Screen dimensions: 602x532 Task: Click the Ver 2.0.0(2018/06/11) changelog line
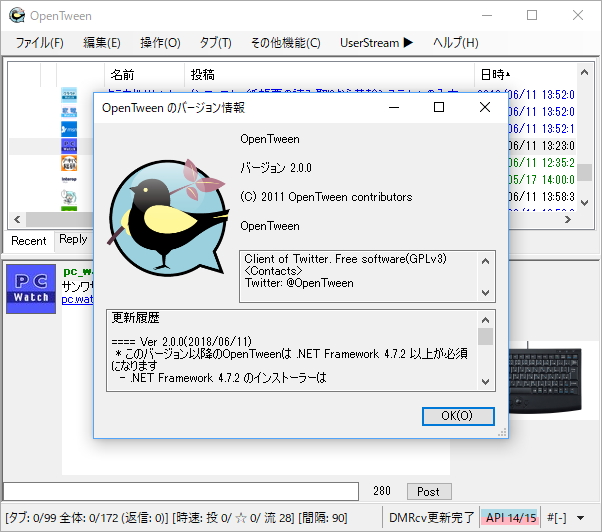[x=182, y=341]
